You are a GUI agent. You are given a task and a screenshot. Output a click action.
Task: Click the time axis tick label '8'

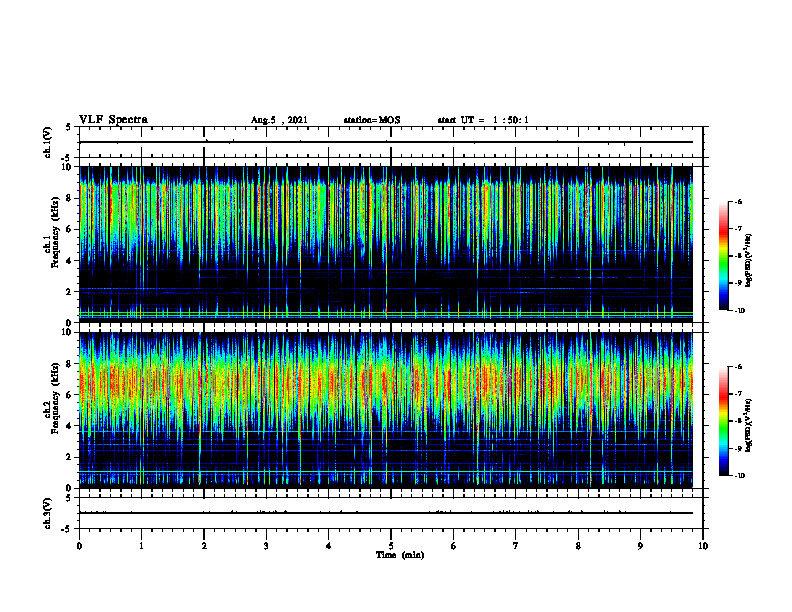point(578,546)
